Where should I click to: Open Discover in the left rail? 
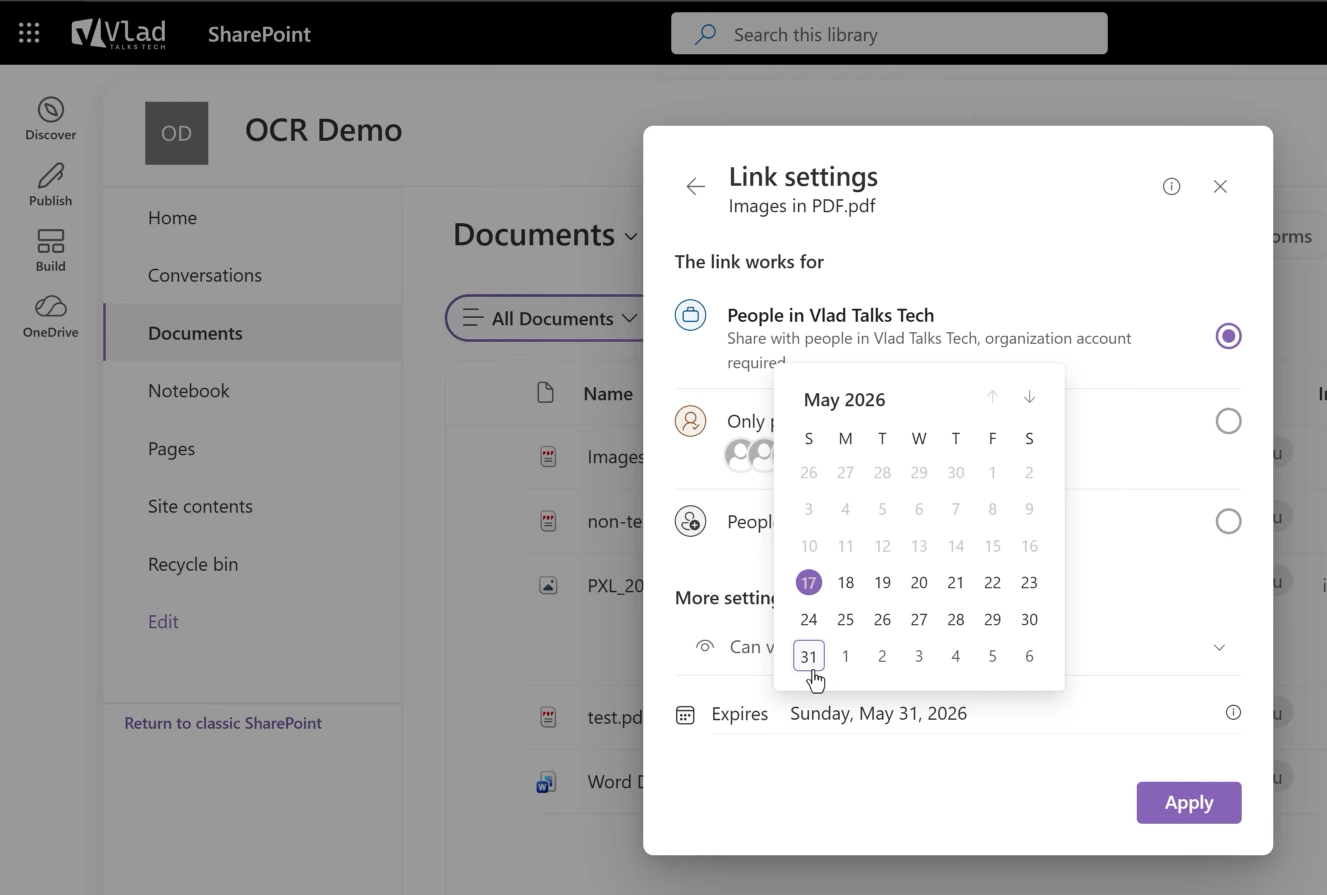(x=51, y=119)
